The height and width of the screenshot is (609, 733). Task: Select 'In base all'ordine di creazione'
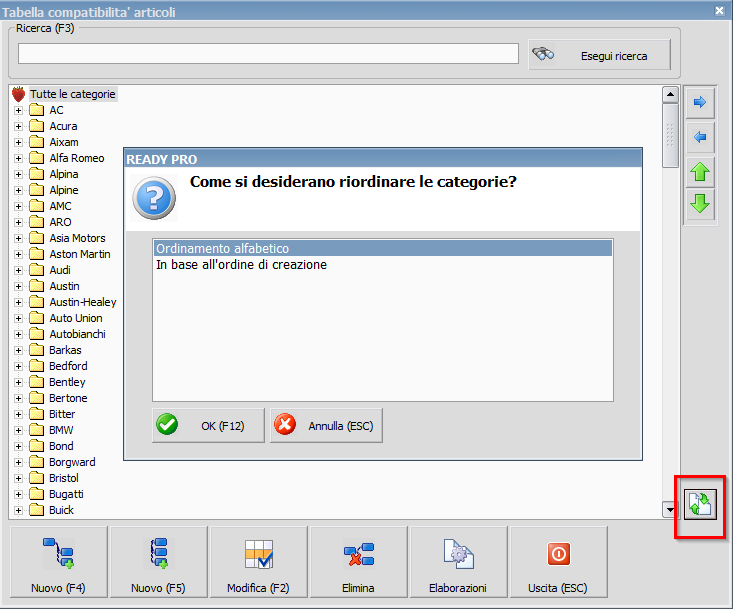pyautogui.click(x=382, y=265)
